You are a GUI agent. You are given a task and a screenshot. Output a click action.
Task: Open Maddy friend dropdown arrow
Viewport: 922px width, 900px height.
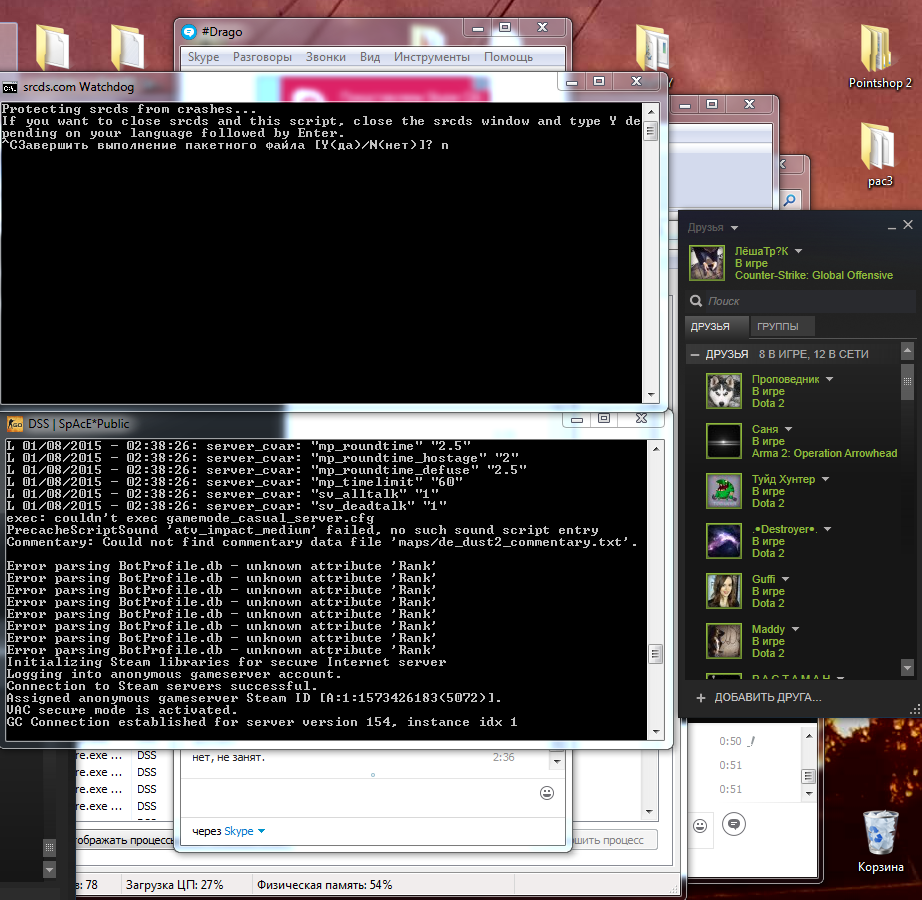click(795, 629)
